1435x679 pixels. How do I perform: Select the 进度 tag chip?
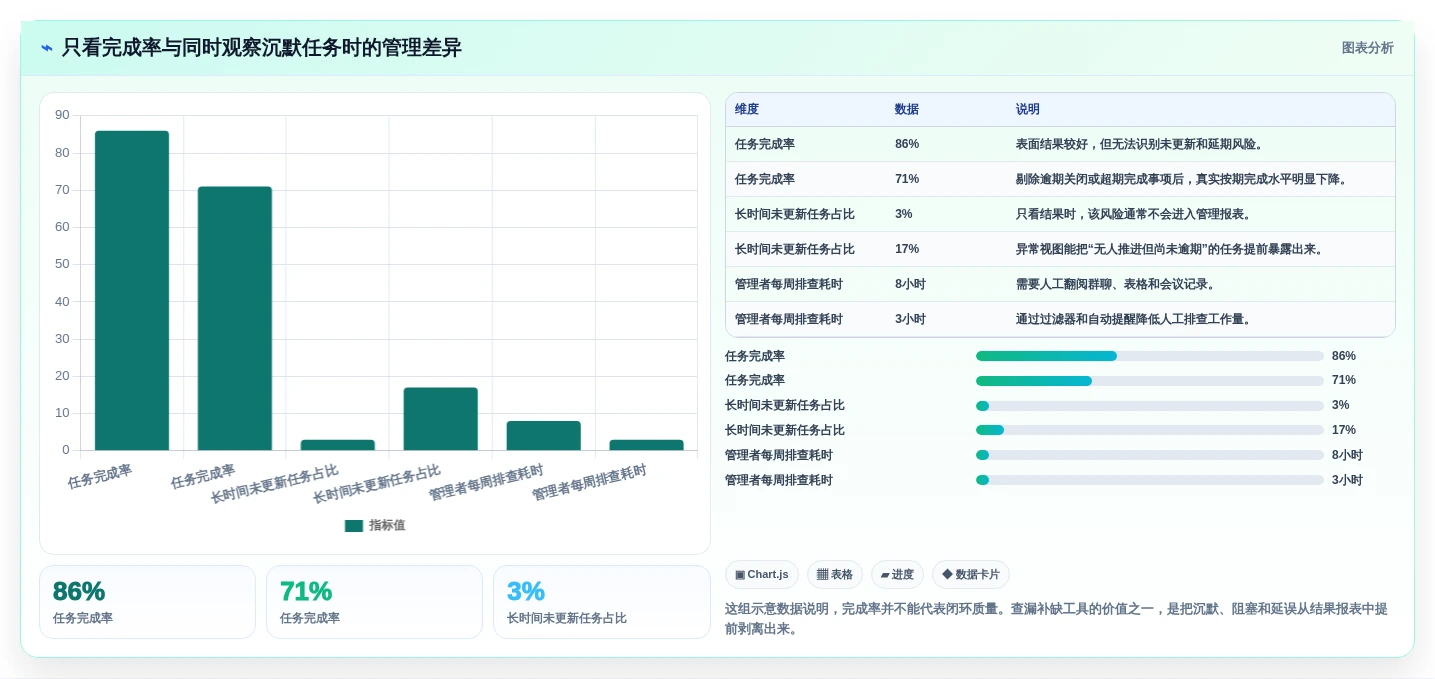897,575
